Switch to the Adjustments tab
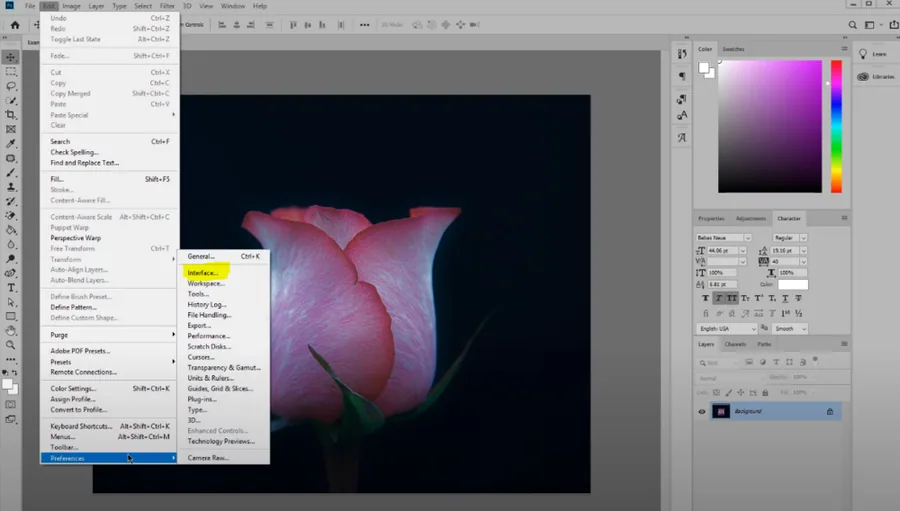The height and width of the screenshot is (511, 900). [x=751, y=218]
